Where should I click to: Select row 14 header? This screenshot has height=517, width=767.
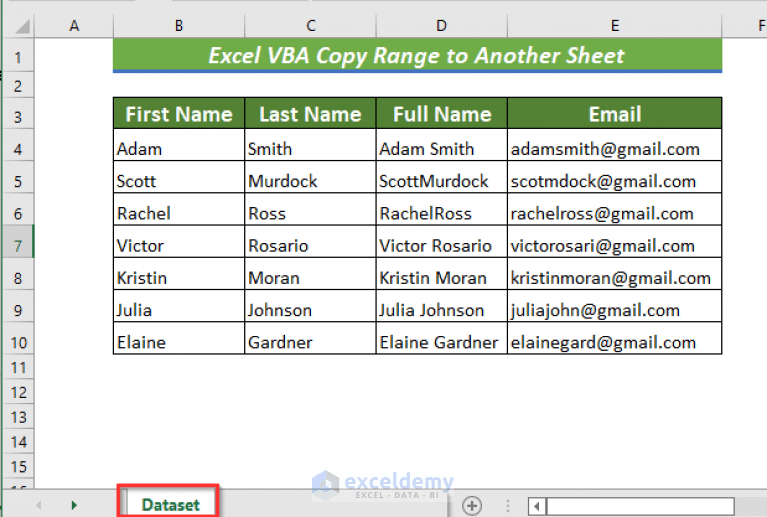(18, 442)
